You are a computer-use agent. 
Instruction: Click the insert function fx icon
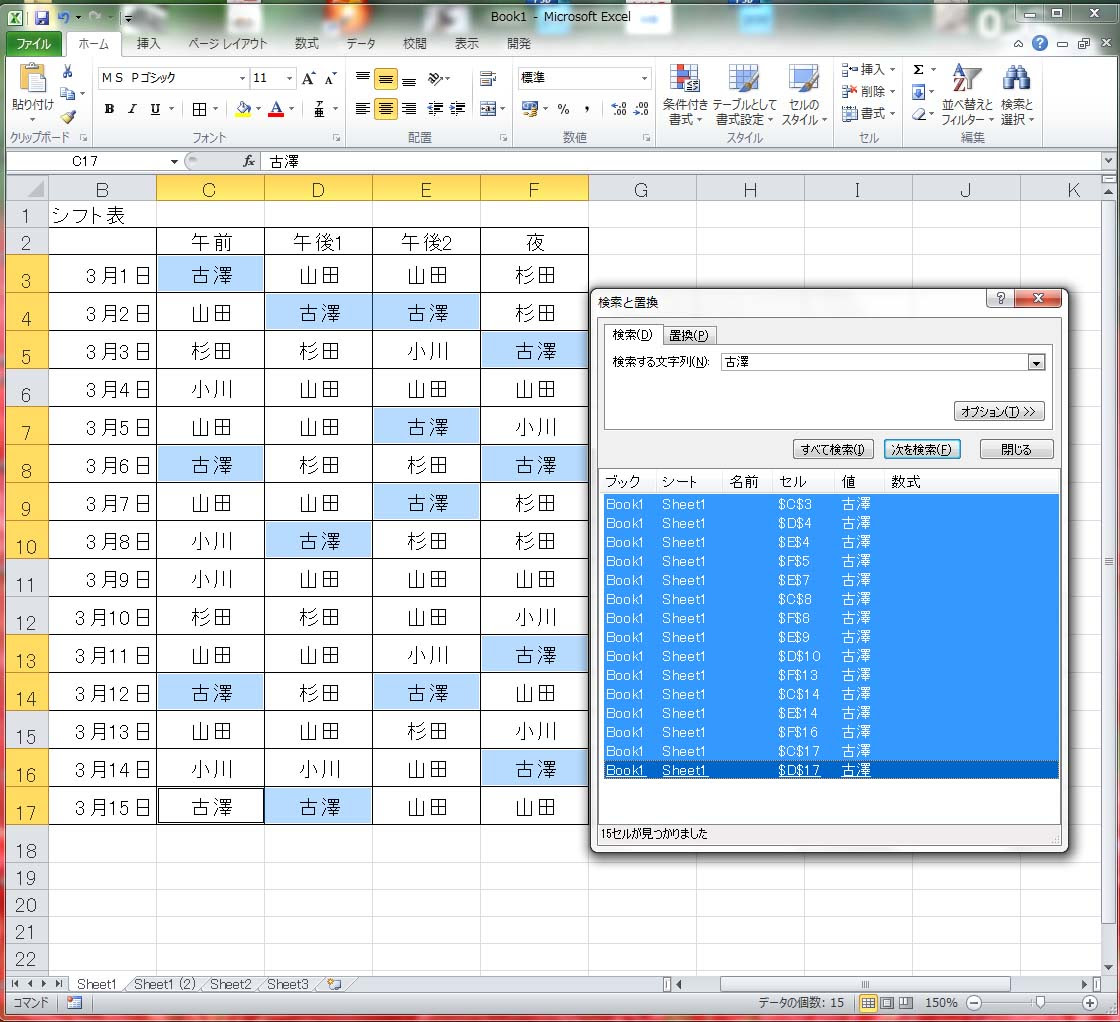click(x=249, y=161)
